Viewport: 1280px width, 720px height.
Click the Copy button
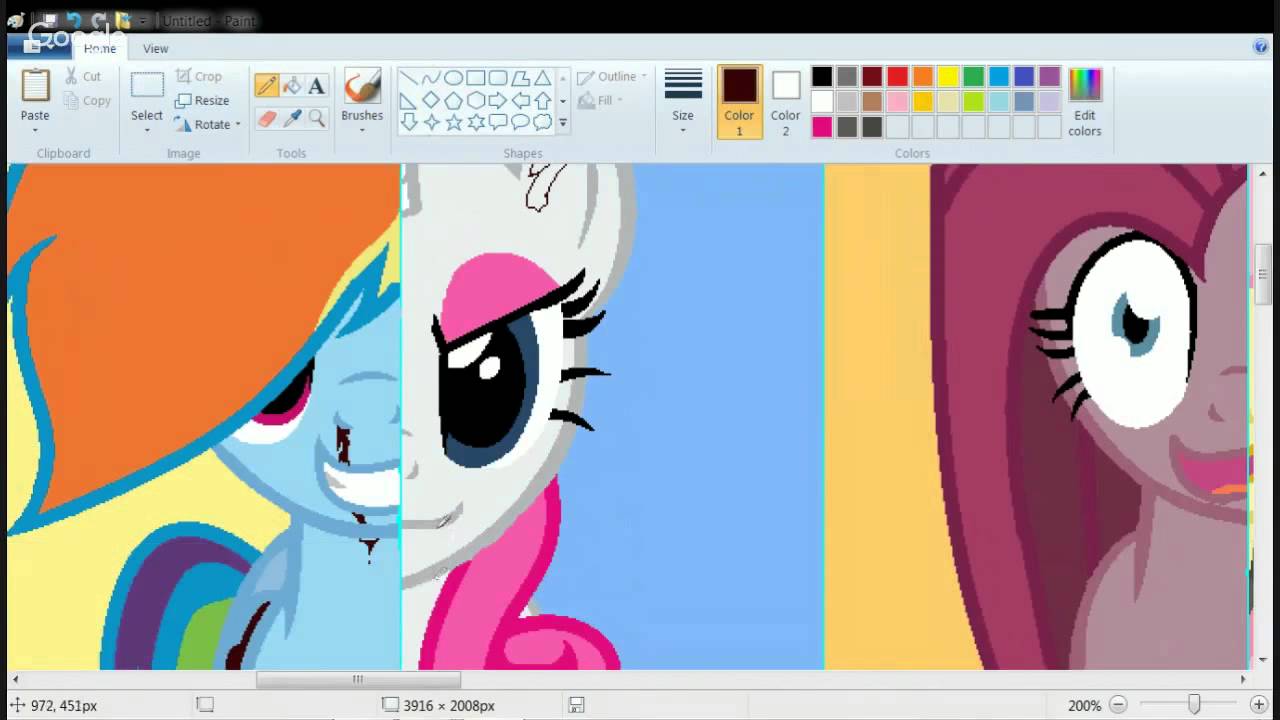click(x=87, y=100)
